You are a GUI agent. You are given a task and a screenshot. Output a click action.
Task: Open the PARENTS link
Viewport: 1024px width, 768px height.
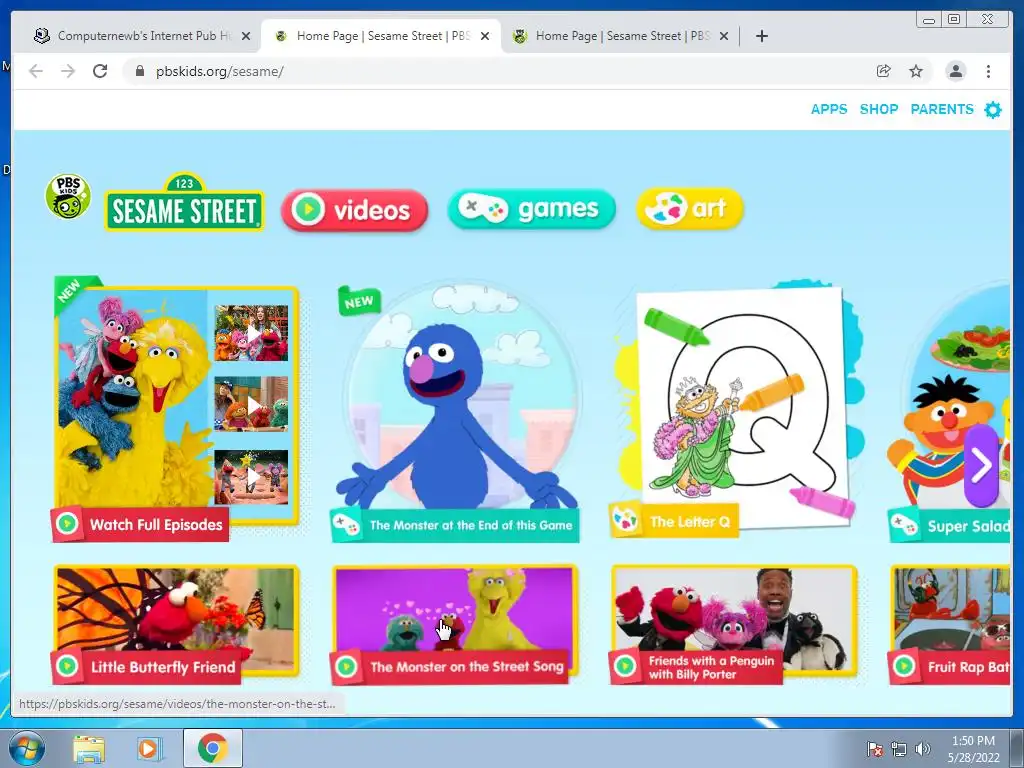pyautogui.click(x=942, y=109)
